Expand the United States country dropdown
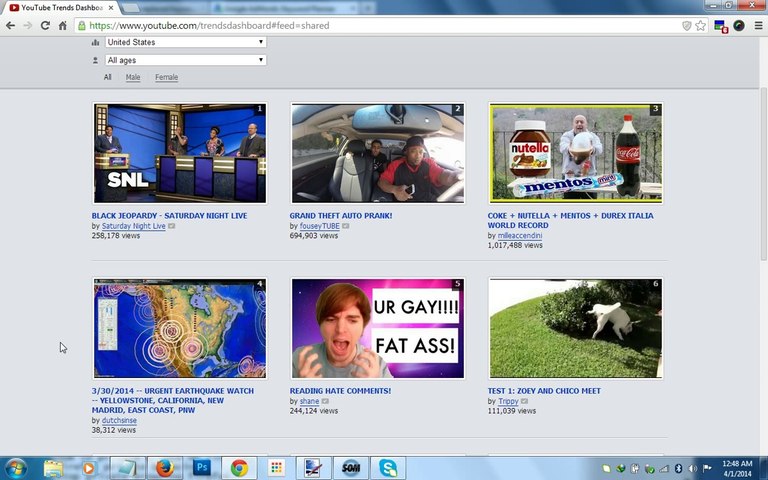Image resolution: width=768 pixels, height=480 pixels. point(186,42)
